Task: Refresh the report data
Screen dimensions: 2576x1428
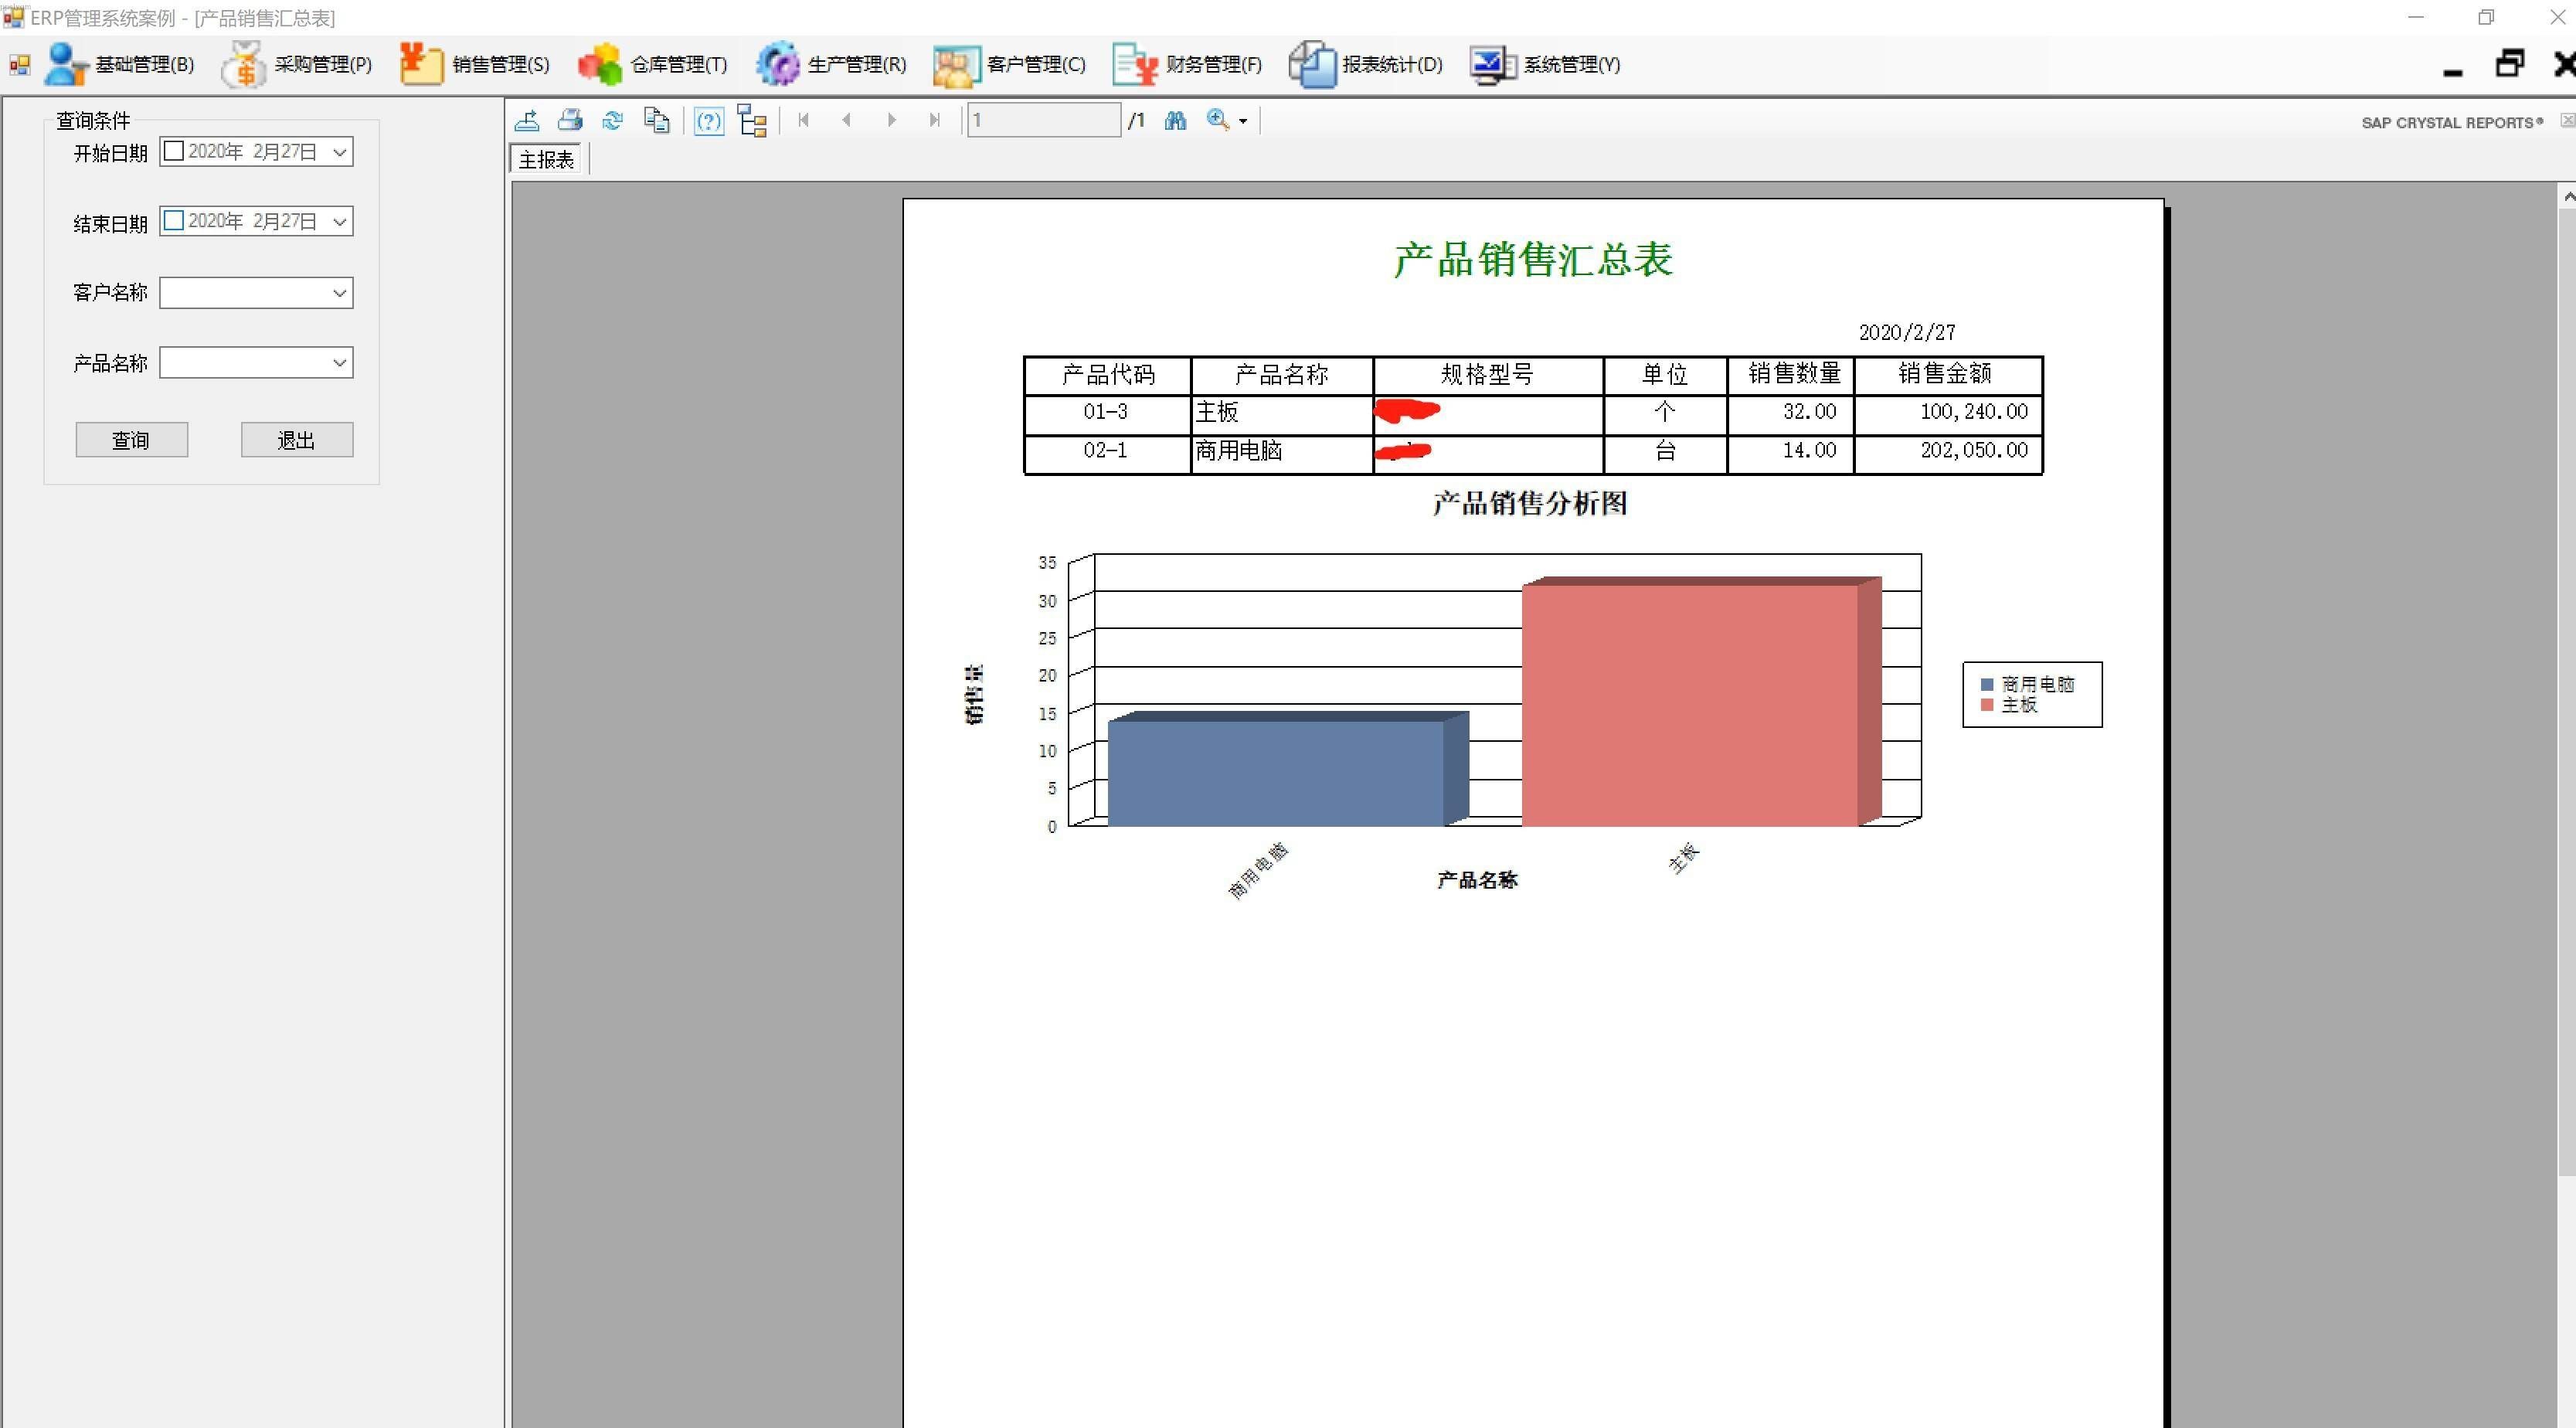Action: 612,121
